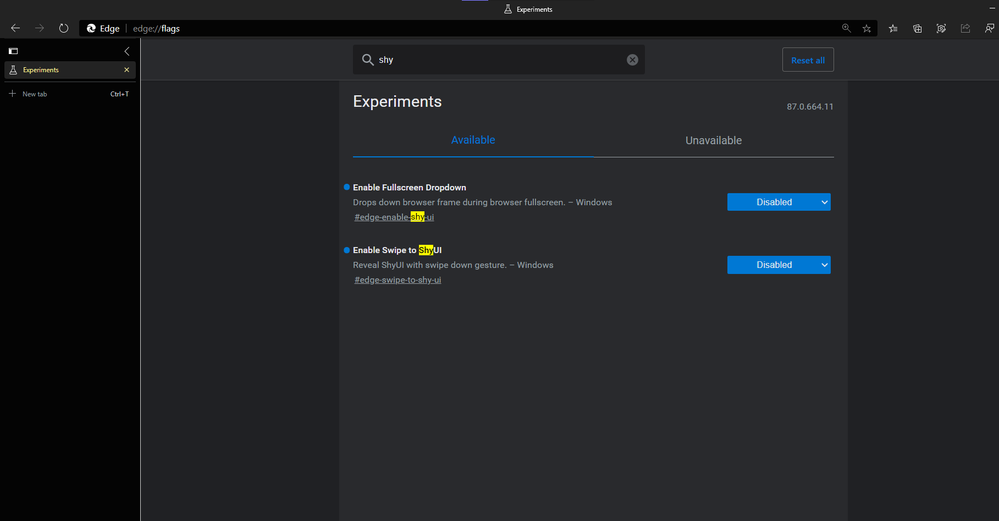
Task: Click the Edge logo in address bar
Action: pos(91,28)
